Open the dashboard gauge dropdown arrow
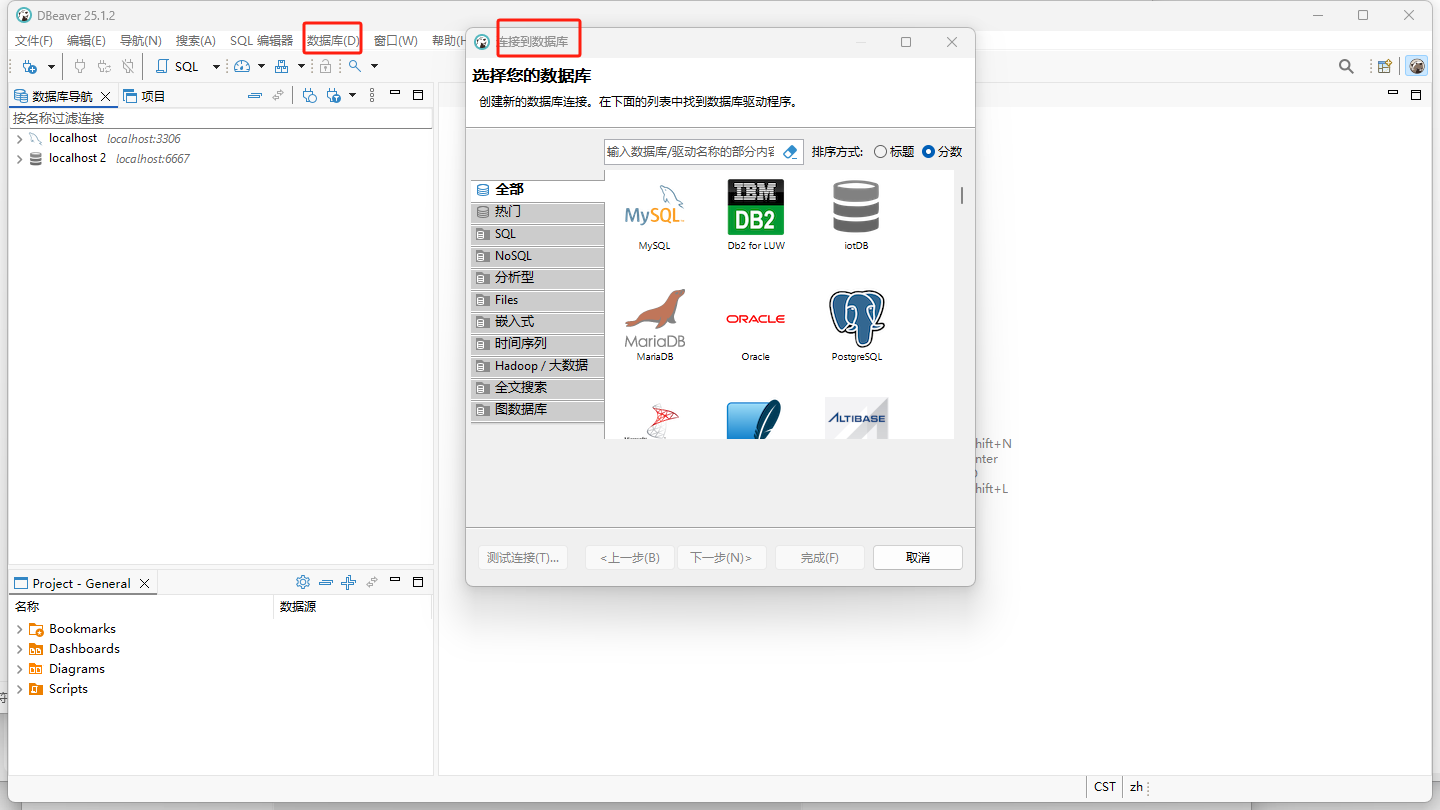This screenshot has height=810, width=1440. (261, 67)
